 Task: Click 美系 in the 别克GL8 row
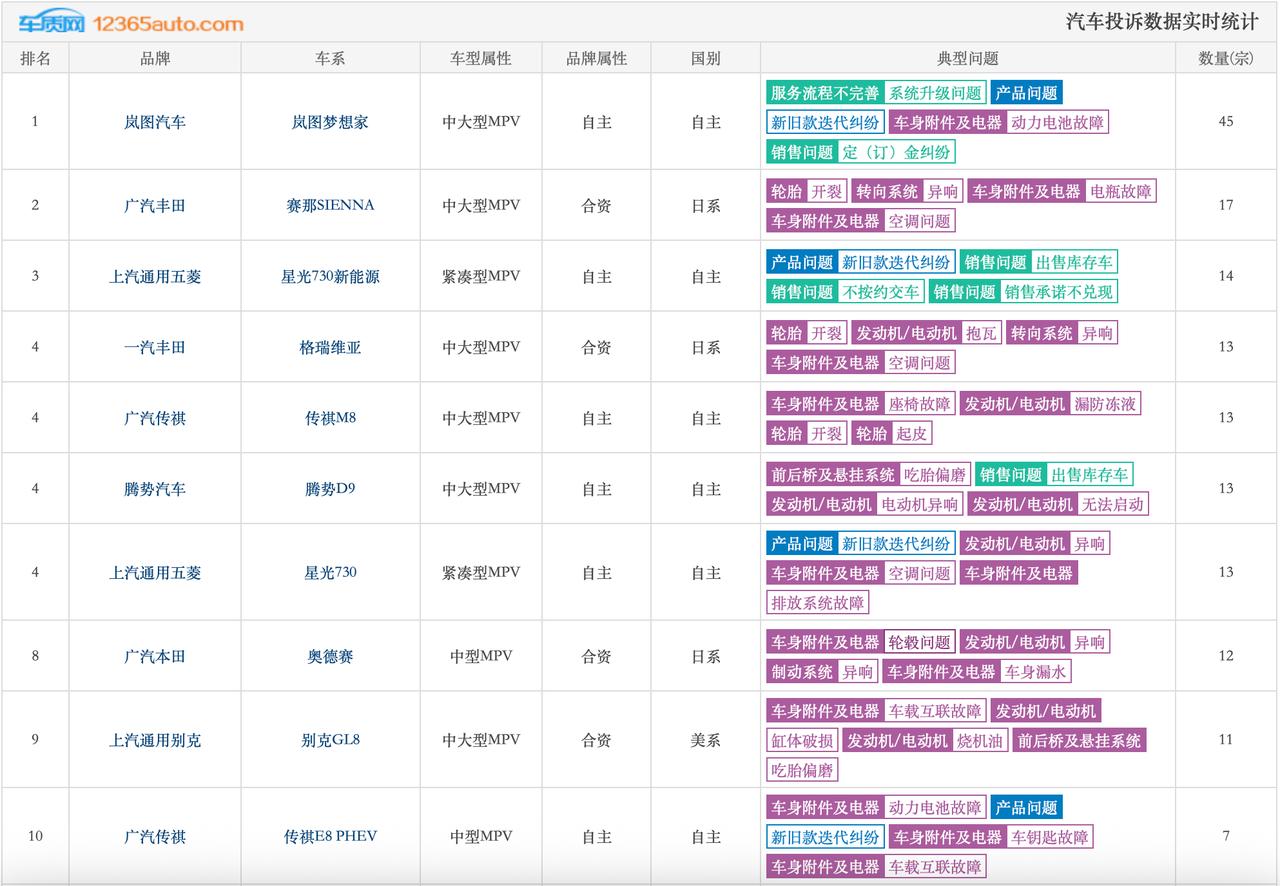click(x=705, y=740)
